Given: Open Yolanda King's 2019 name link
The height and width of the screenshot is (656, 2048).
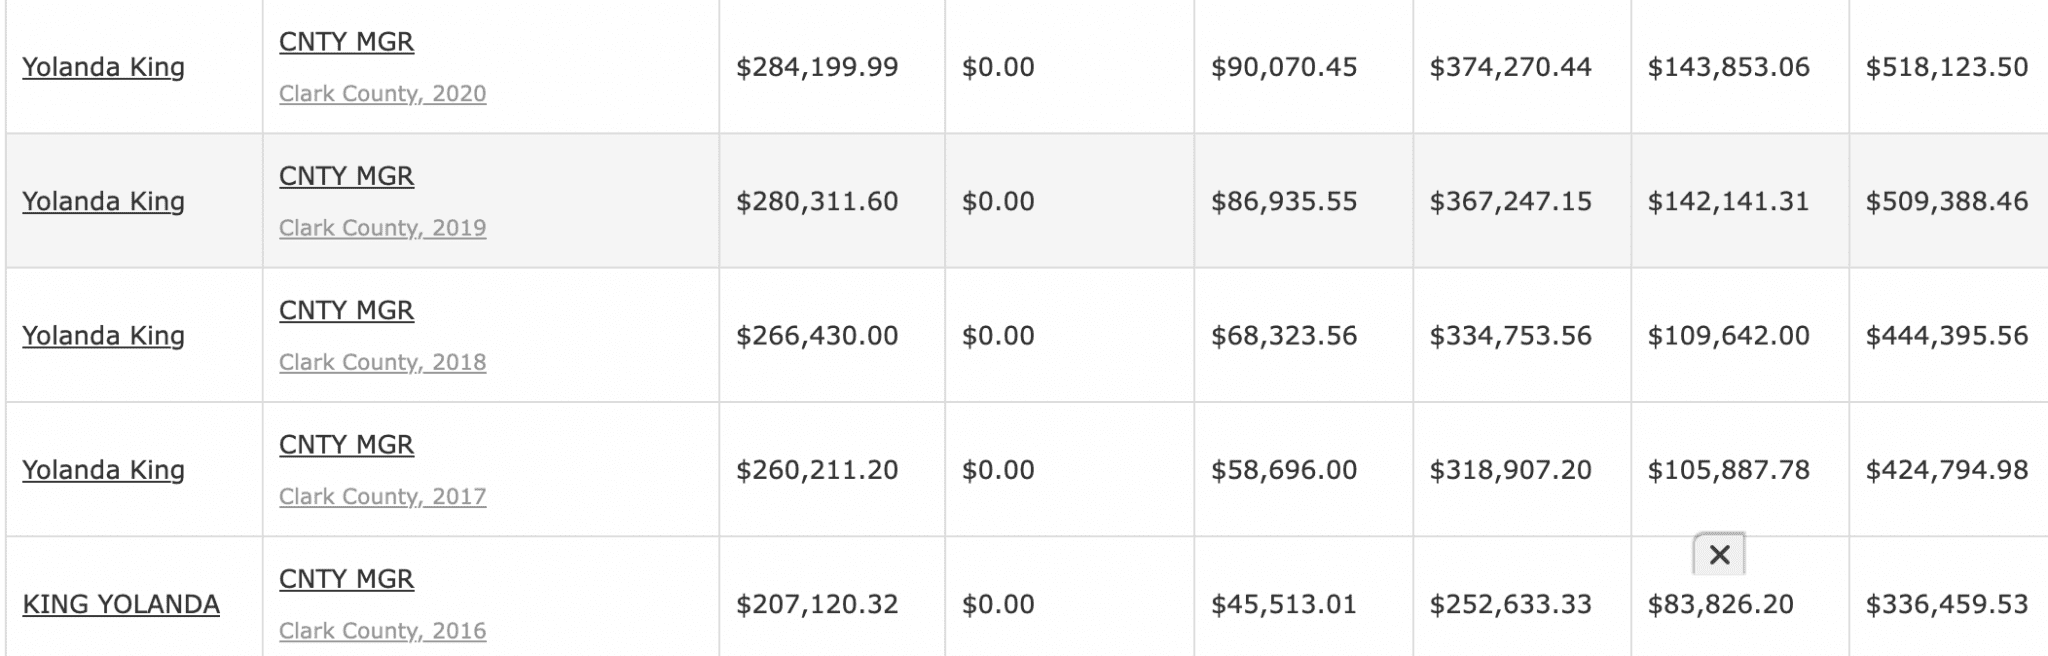Looking at the screenshot, I should tap(103, 201).
